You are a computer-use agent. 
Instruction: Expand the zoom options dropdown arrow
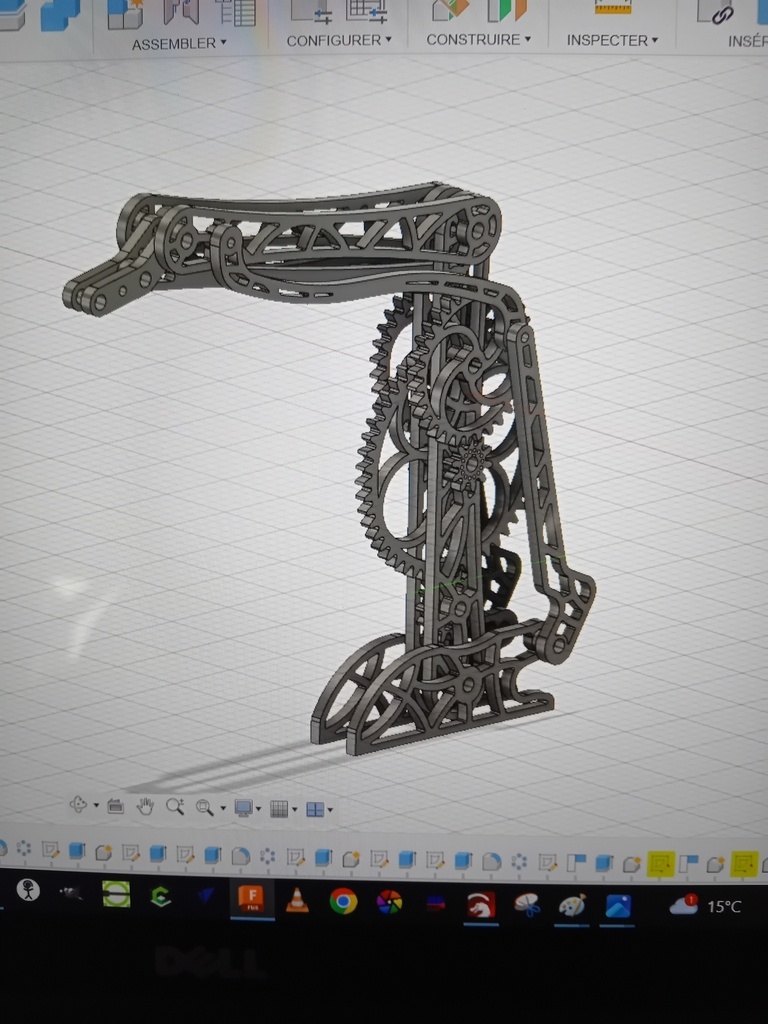point(223,808)
